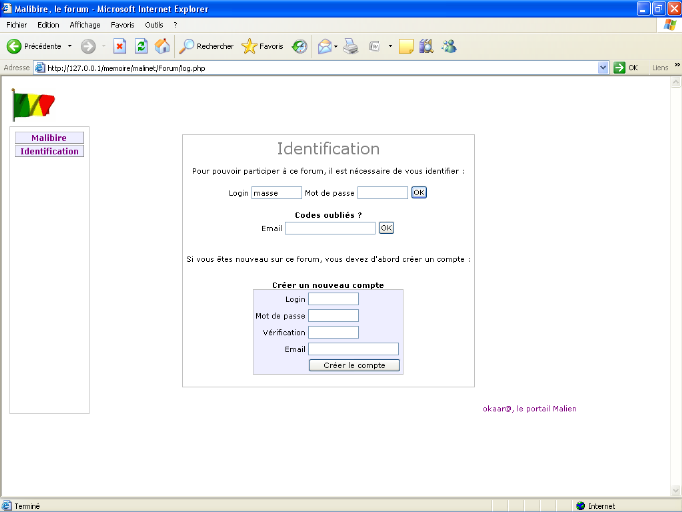Open the Messenger people icon
The height and width of the screenshot is (512, 682).
(449, 46)
